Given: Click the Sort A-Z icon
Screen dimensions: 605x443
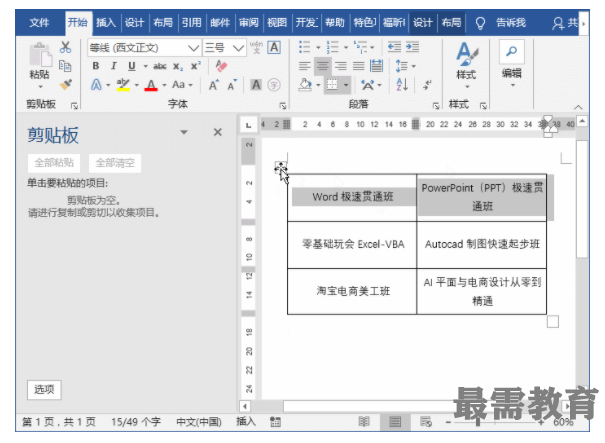Looking at the screenshot, I should point(402,85).
